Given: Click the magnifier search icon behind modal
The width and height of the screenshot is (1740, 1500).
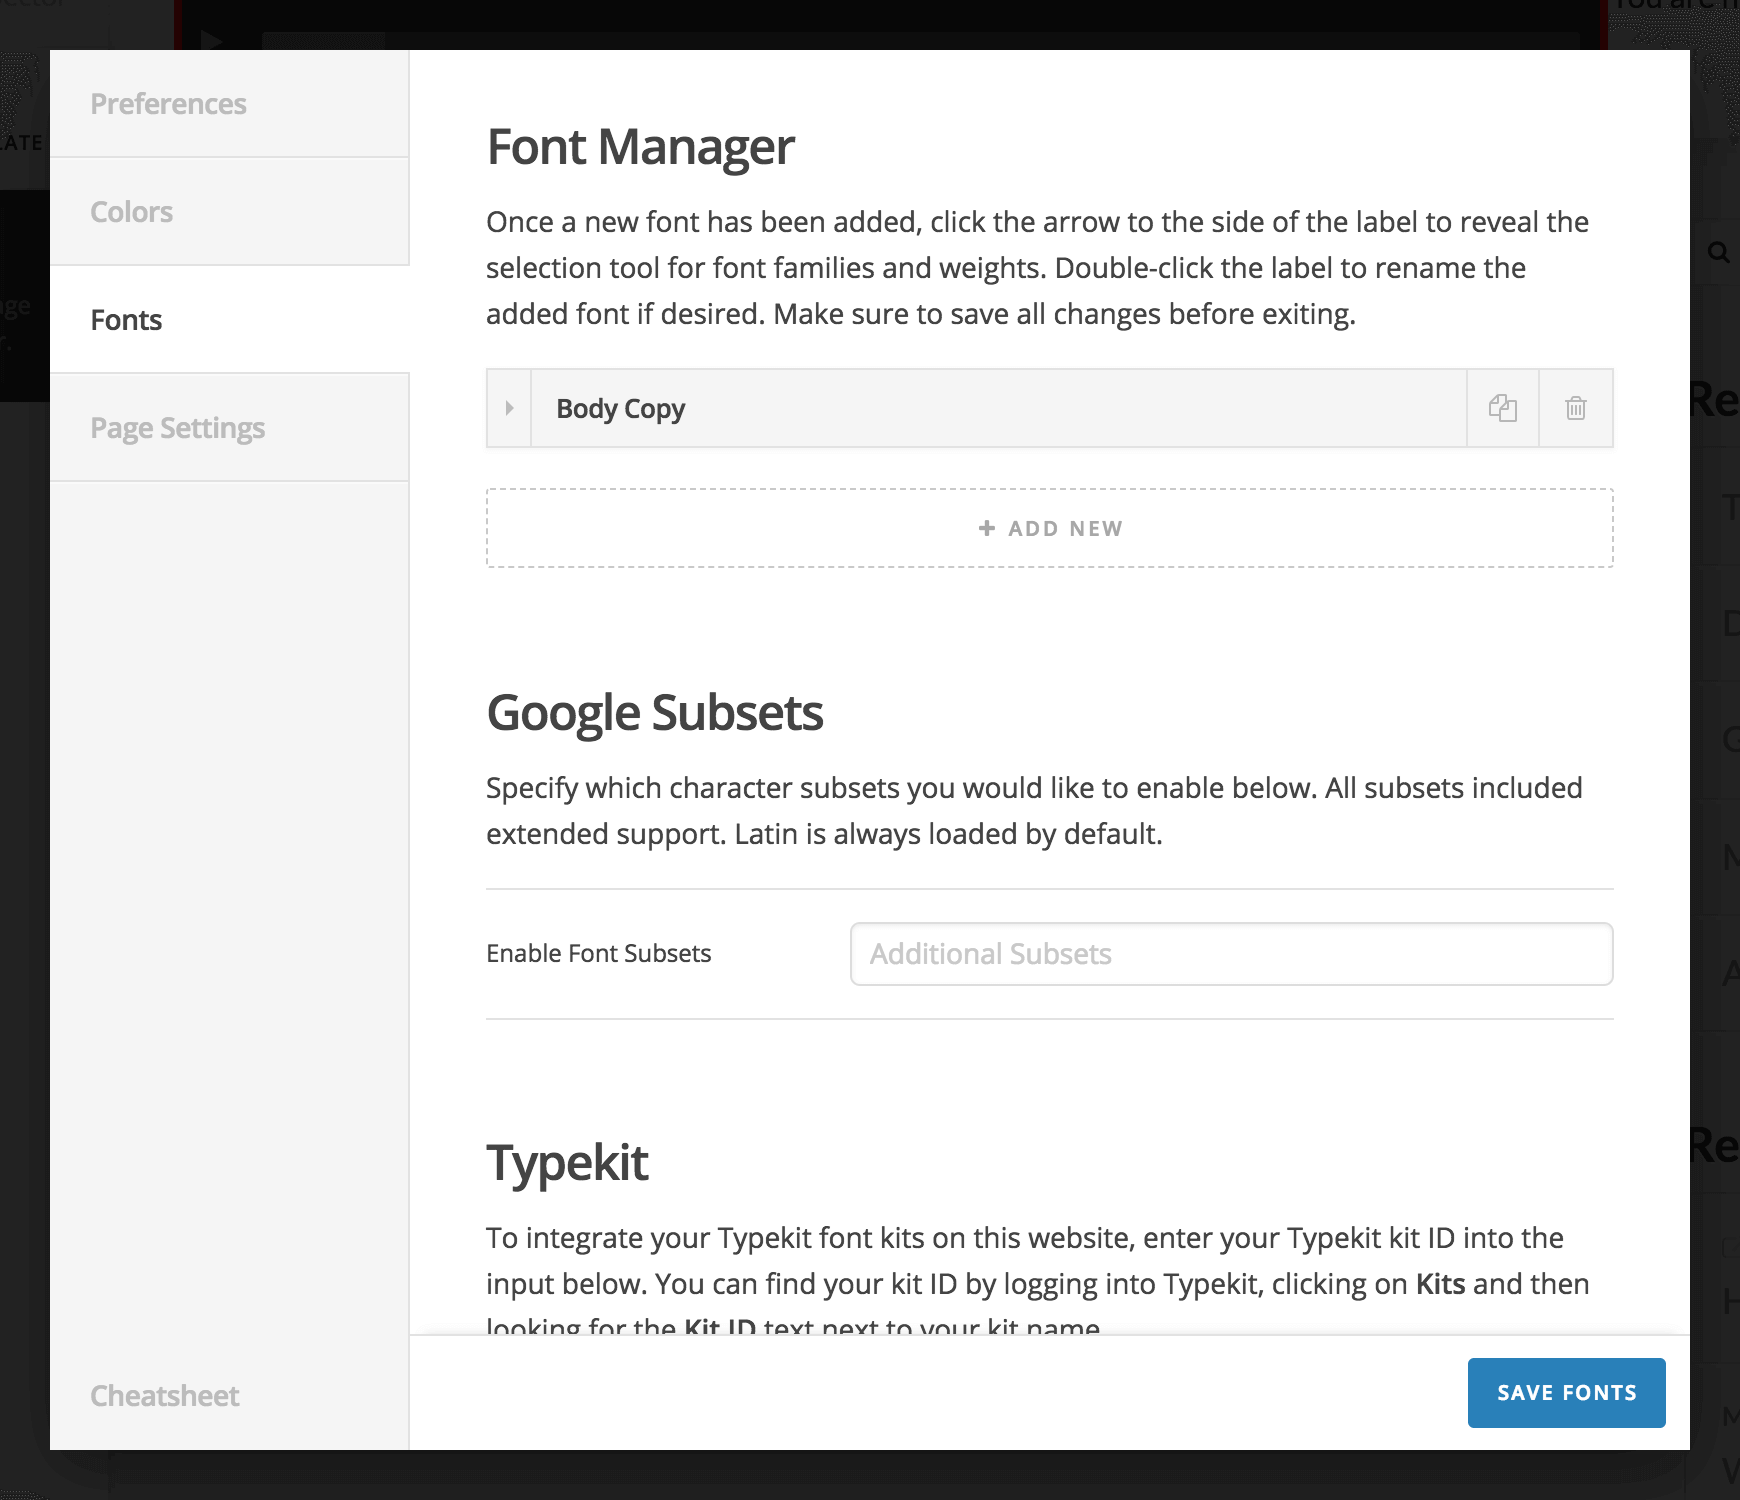Looking at the screenshot, I should coord(1718,252).
